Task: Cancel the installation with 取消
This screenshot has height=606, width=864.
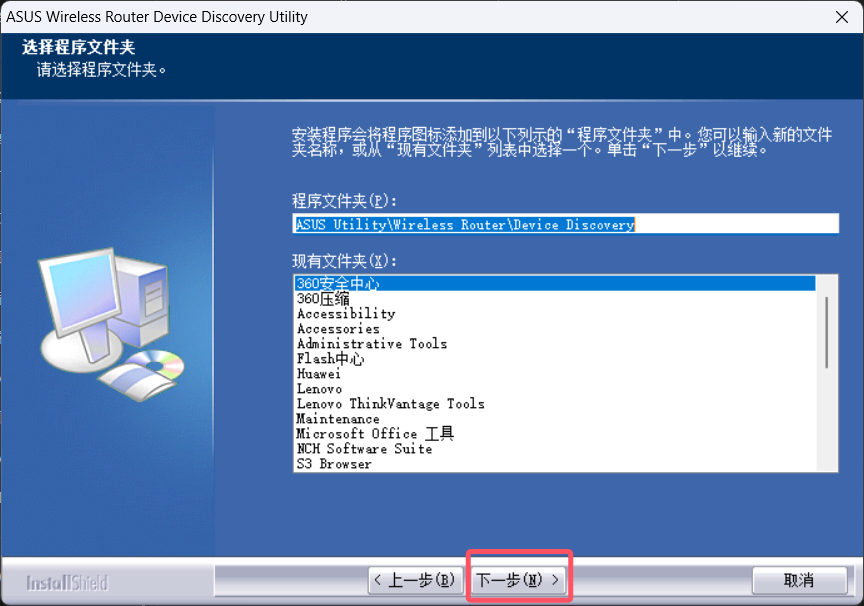Action: tap(798, 580)
